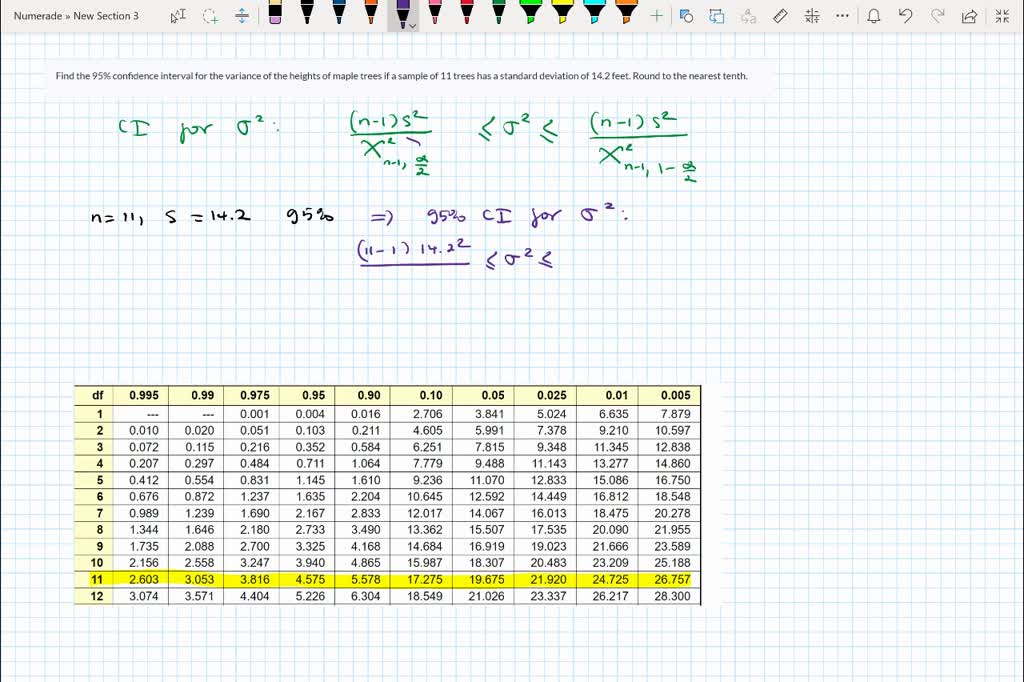1024x682 pixels.
Task: Open the notifications bell
Action: coord(875,15)
